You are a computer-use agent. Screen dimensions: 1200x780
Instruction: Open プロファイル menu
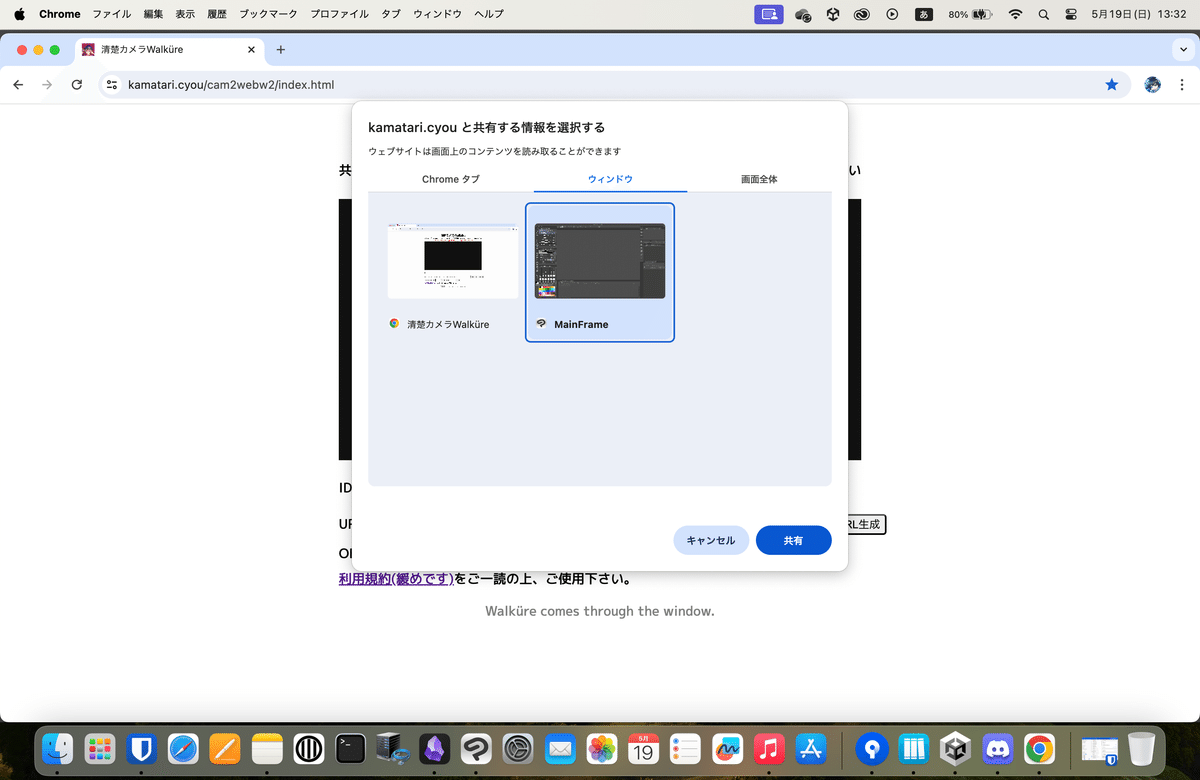tap(338, 14)
